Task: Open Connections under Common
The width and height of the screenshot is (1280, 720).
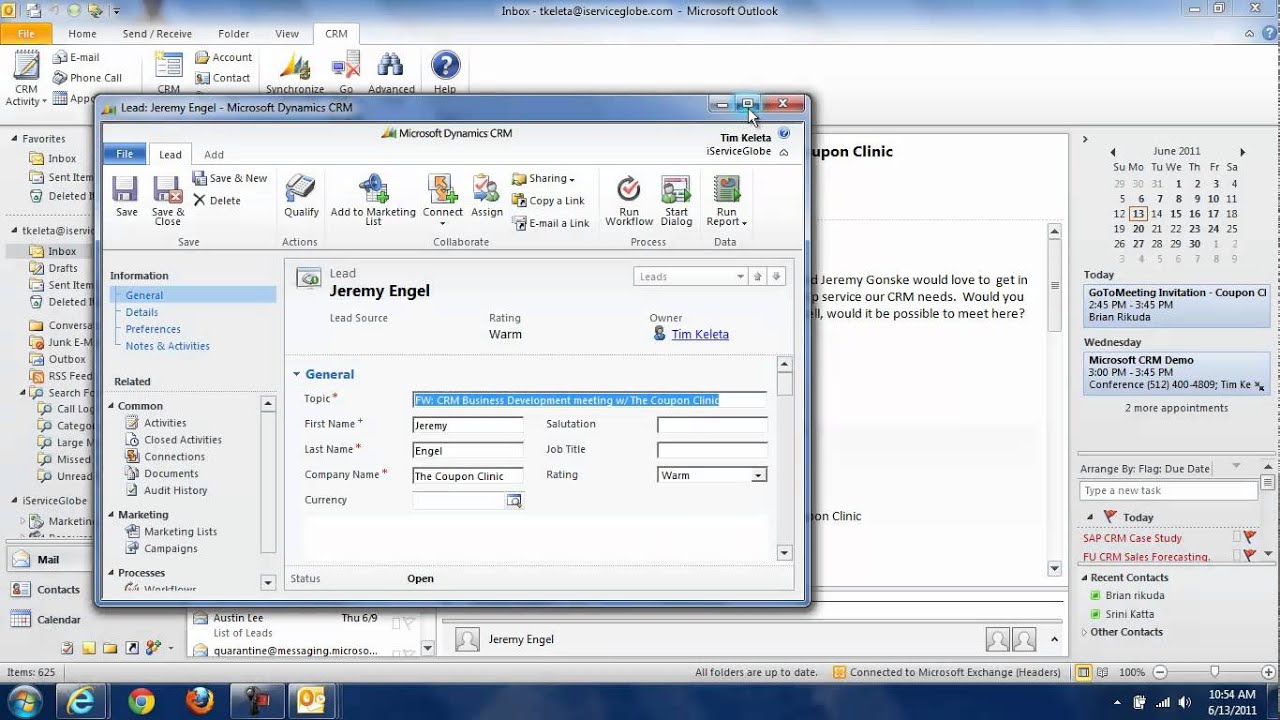Action: click(174, 457)
